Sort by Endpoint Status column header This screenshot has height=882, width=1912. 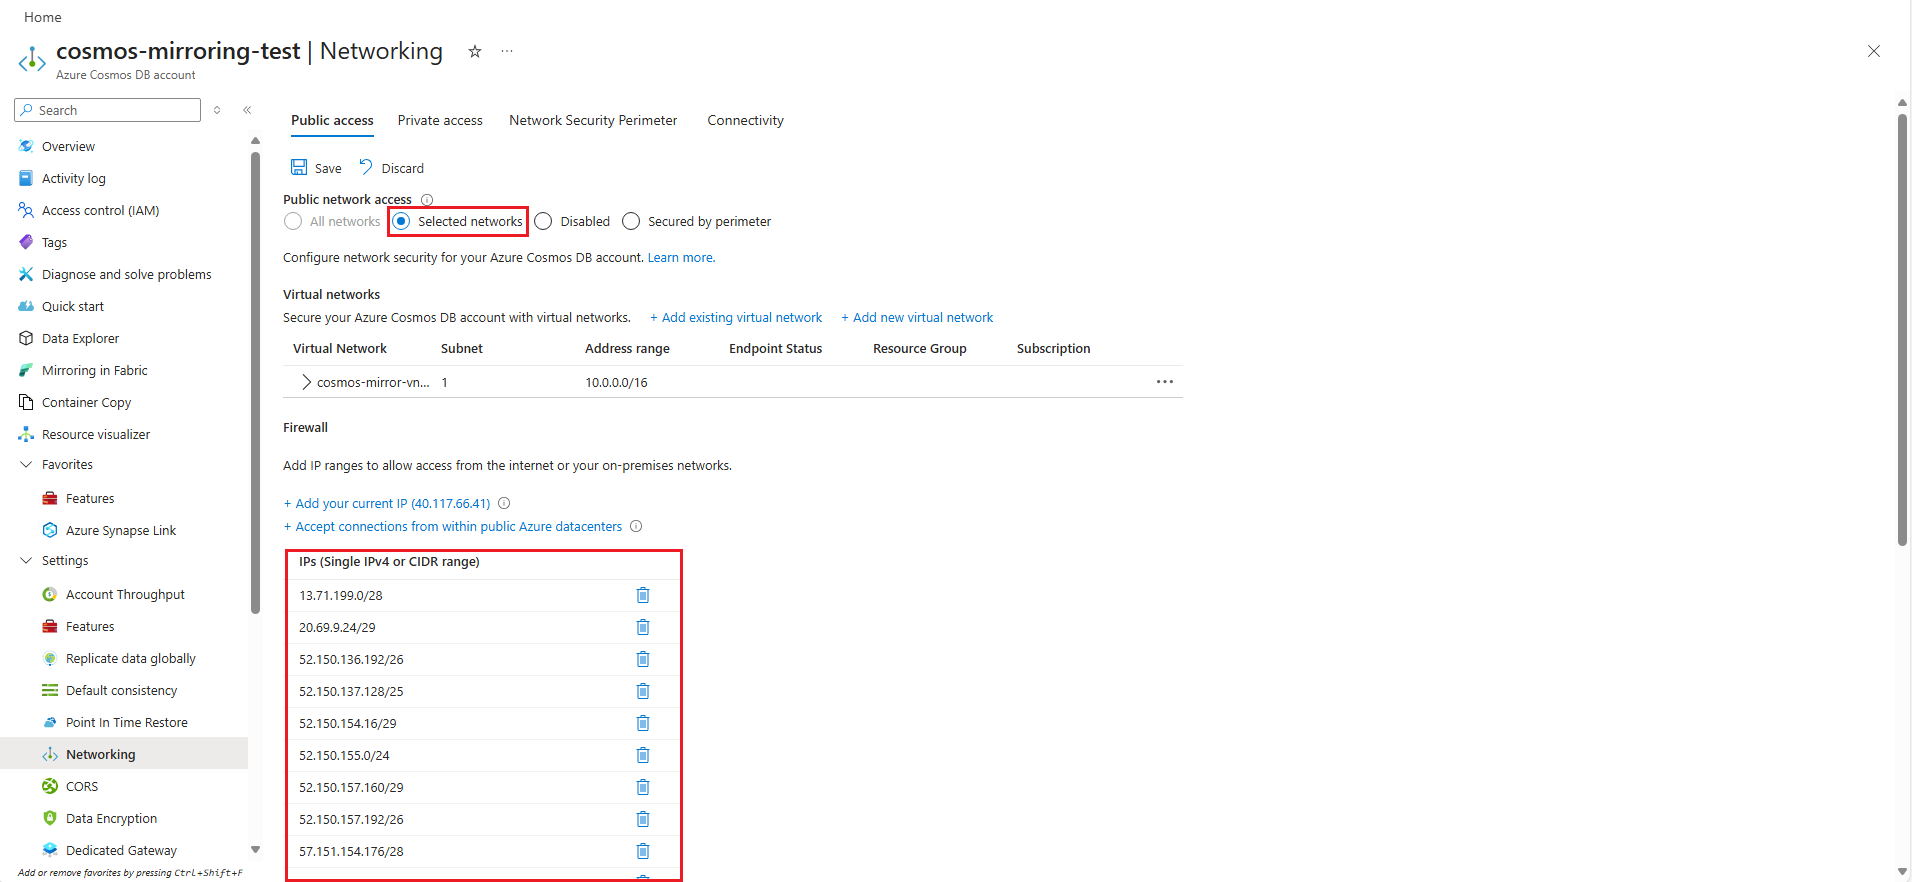coord(775,348)
